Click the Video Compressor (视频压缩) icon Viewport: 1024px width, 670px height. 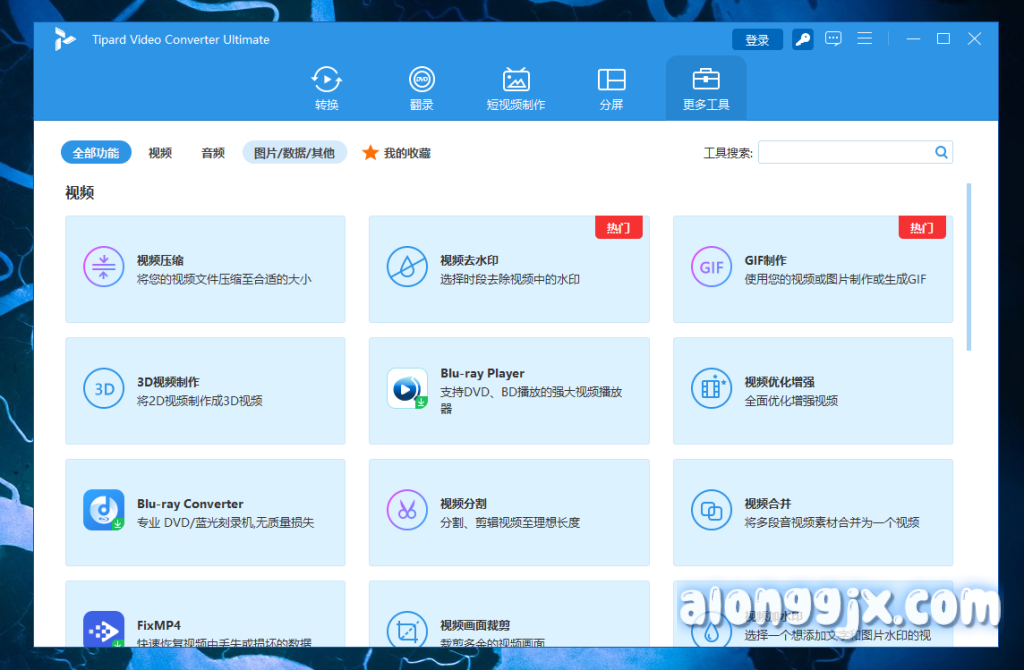click(103, 267)
